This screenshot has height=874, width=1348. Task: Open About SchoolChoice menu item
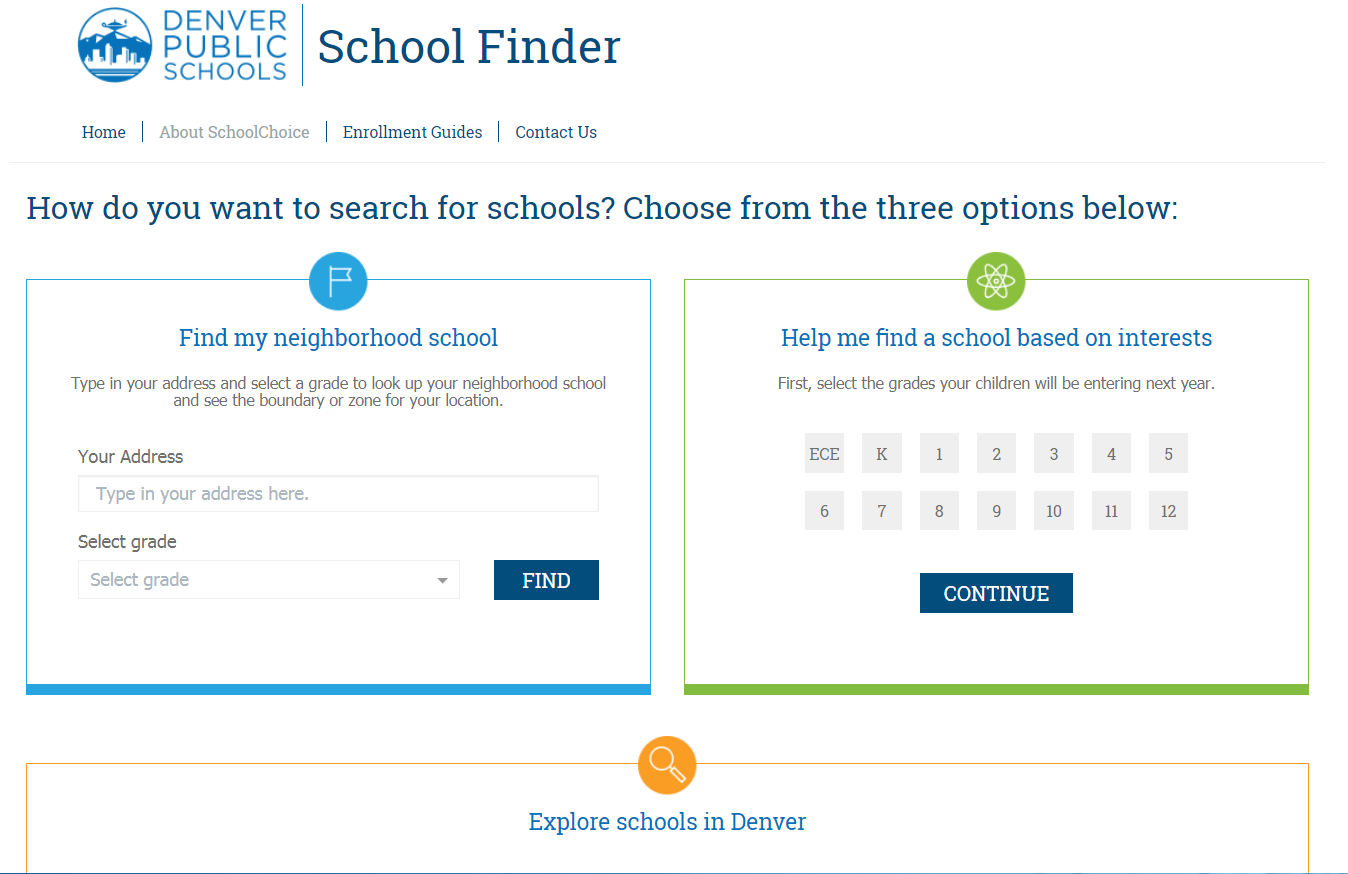(234, 132)
